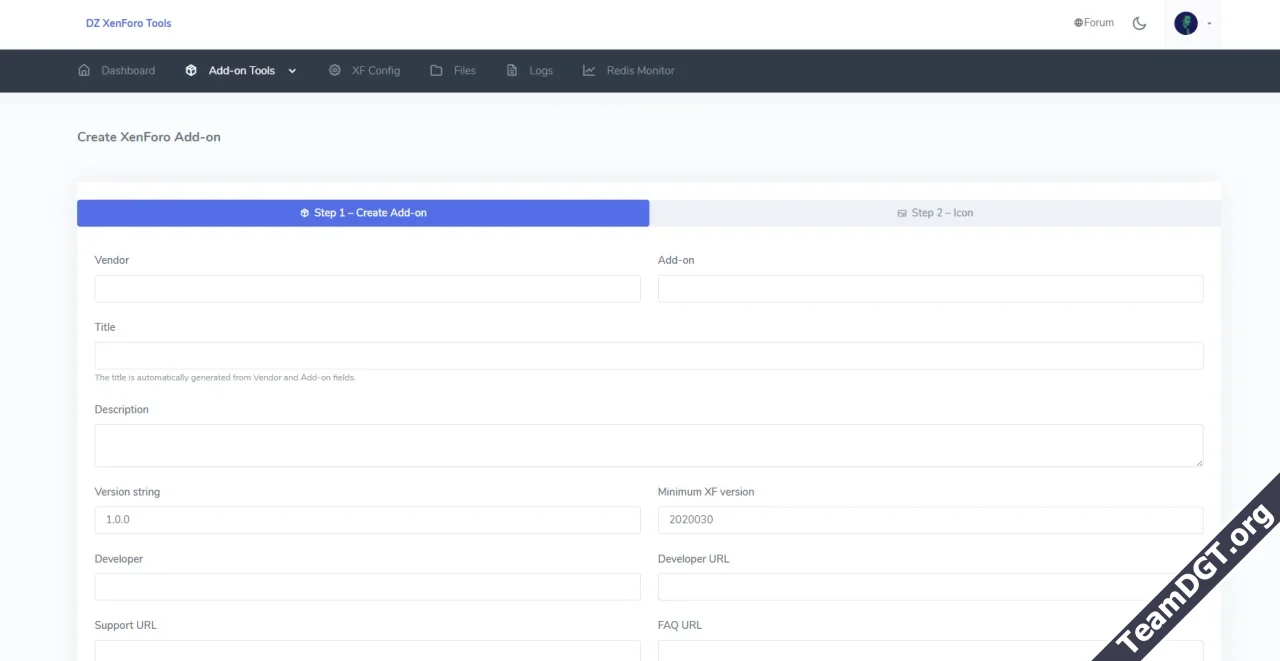Screen dimensions: 1280x661
Task: Toggle dark mode with the moon icon
Action: [x=1139, y=23]
